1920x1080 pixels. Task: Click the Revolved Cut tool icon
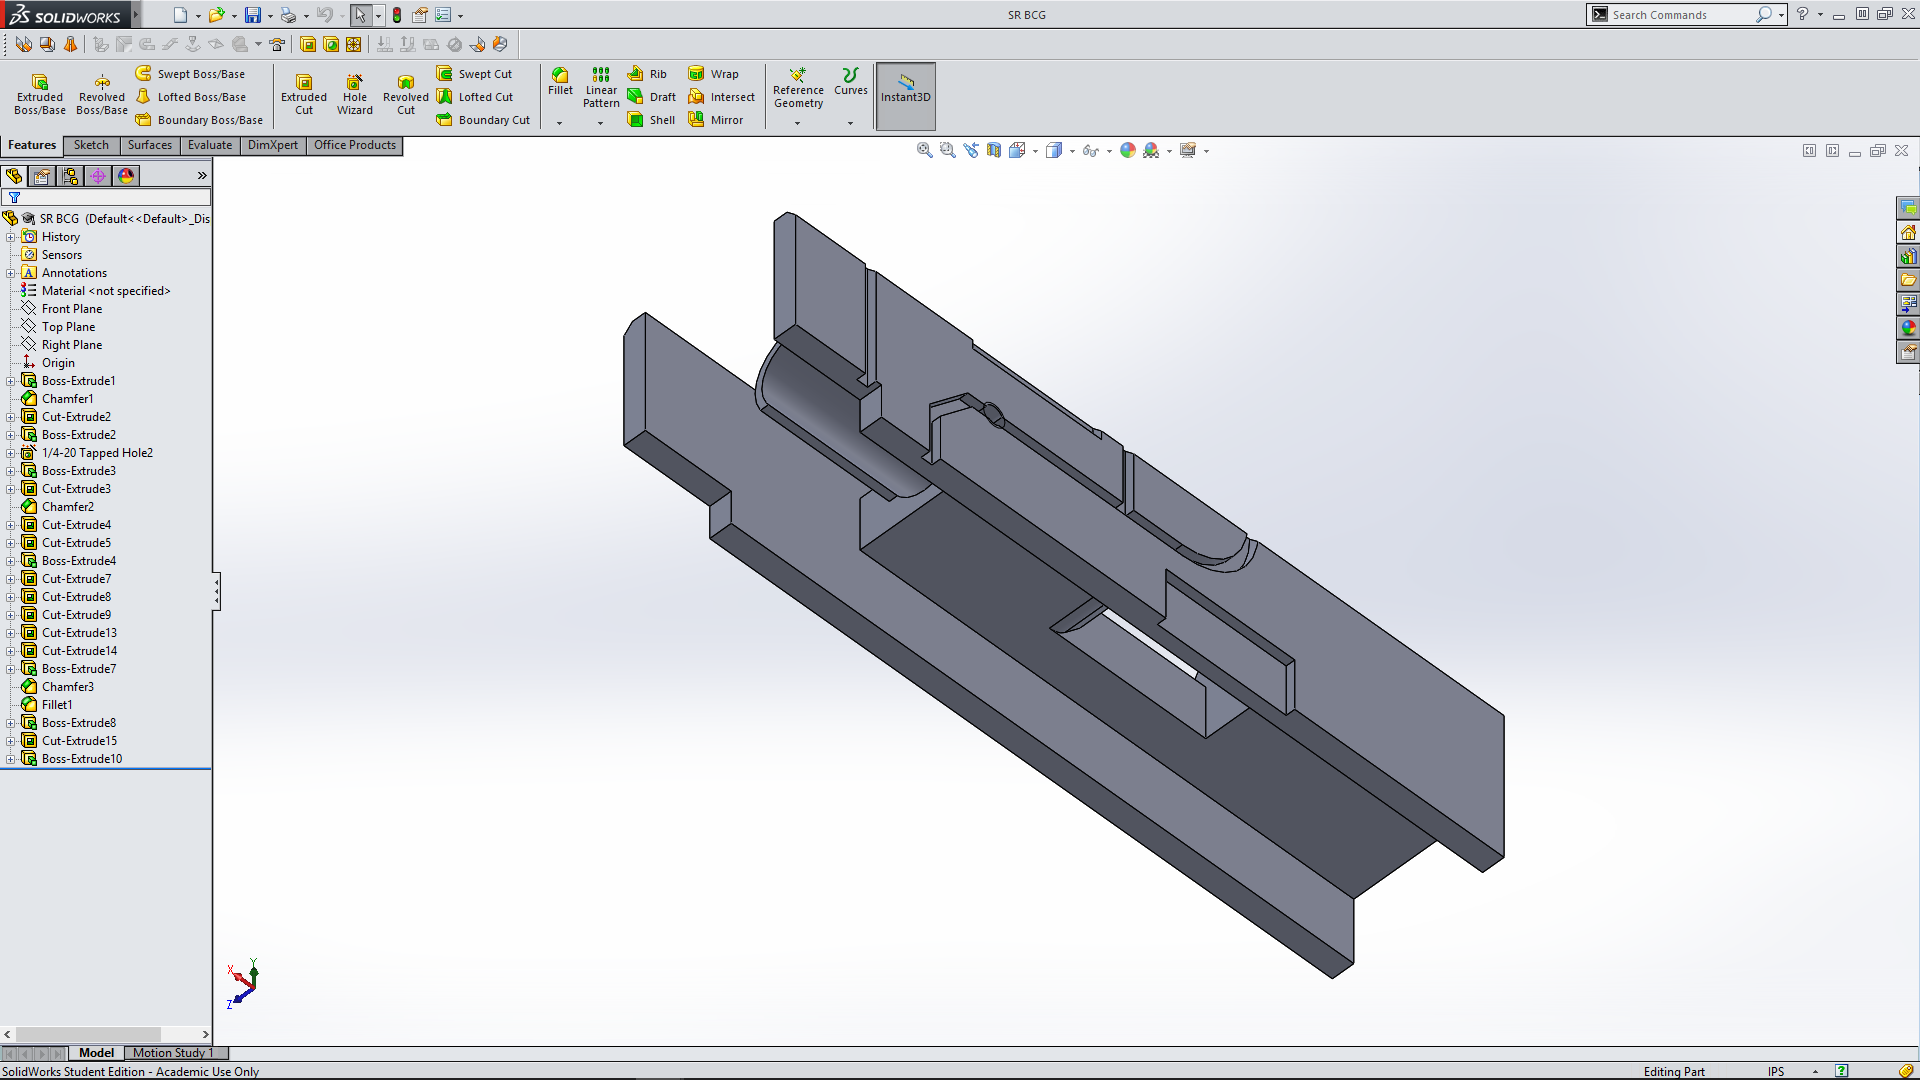point(405,82)
